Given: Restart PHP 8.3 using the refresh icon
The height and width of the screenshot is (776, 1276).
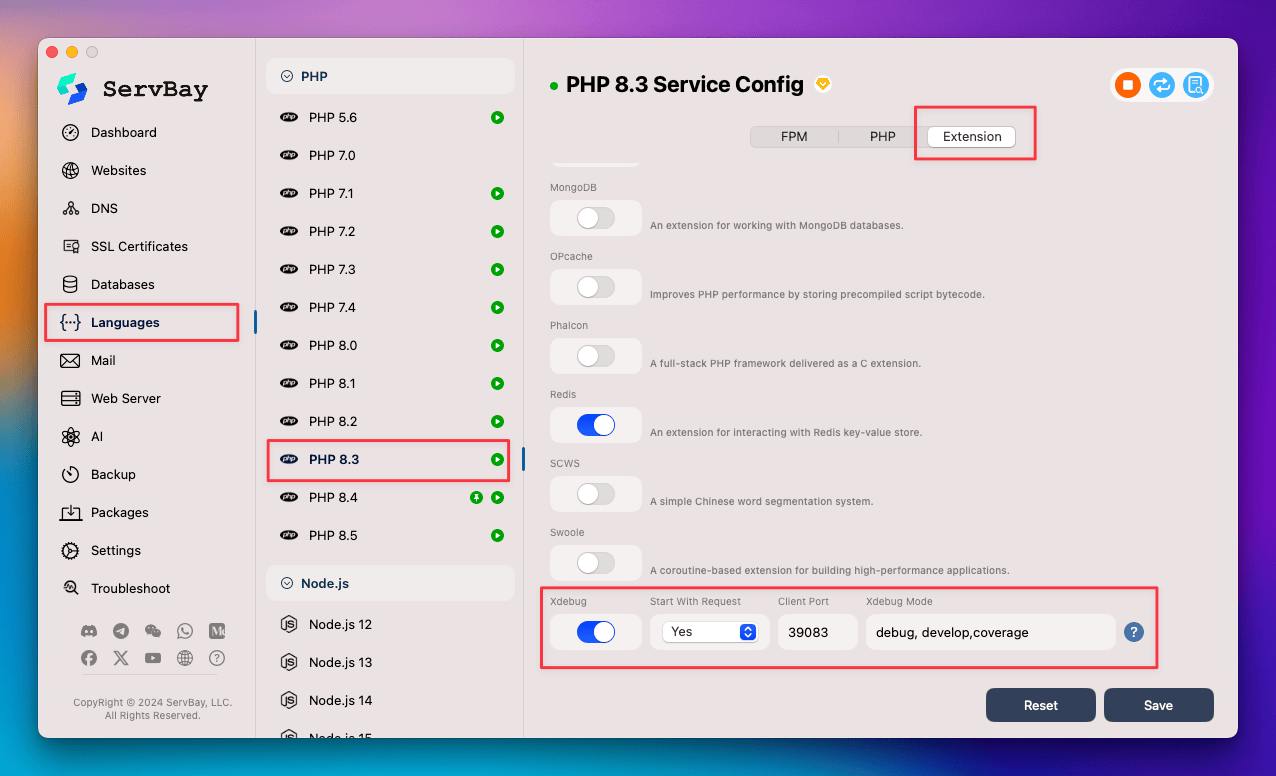Looking at the screenshot, I should (x=1161, y=85).
